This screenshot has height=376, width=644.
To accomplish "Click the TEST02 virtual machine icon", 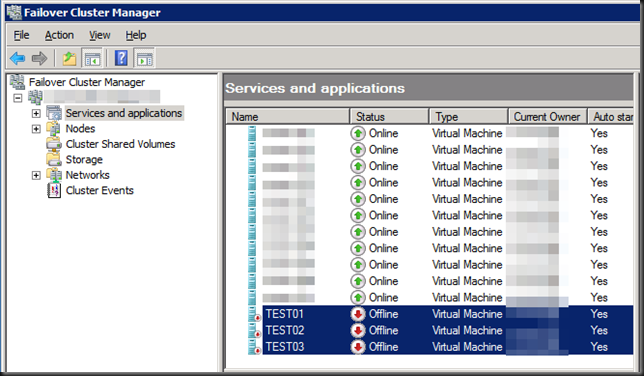I will [254, 330].
